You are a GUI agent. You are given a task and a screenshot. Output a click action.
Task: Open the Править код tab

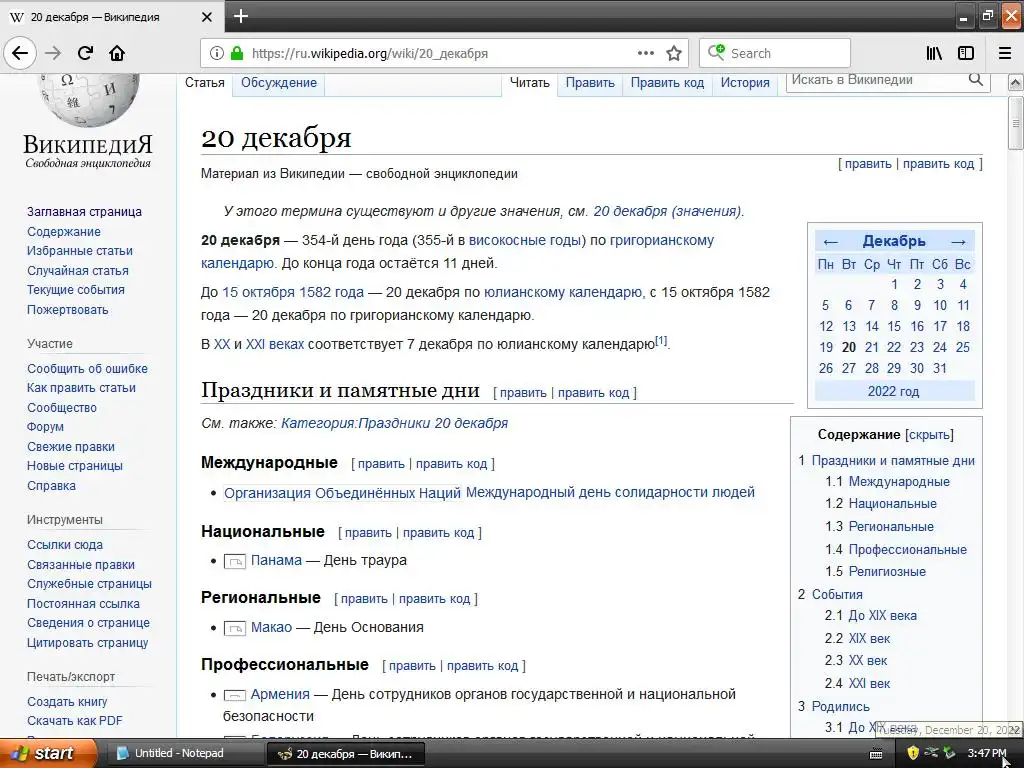tap(667, 82)
